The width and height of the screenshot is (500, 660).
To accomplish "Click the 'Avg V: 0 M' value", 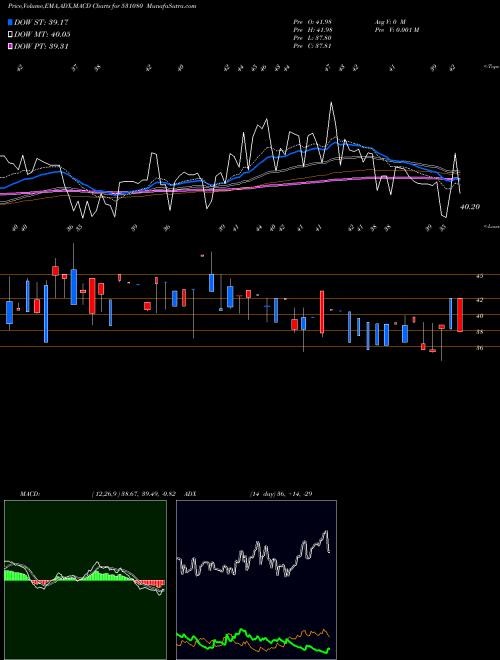I will 389,21.
